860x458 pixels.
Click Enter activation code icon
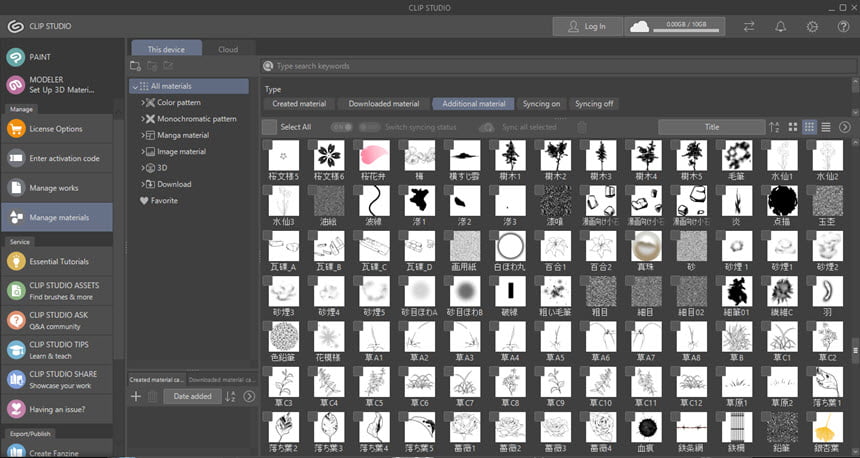16,159
